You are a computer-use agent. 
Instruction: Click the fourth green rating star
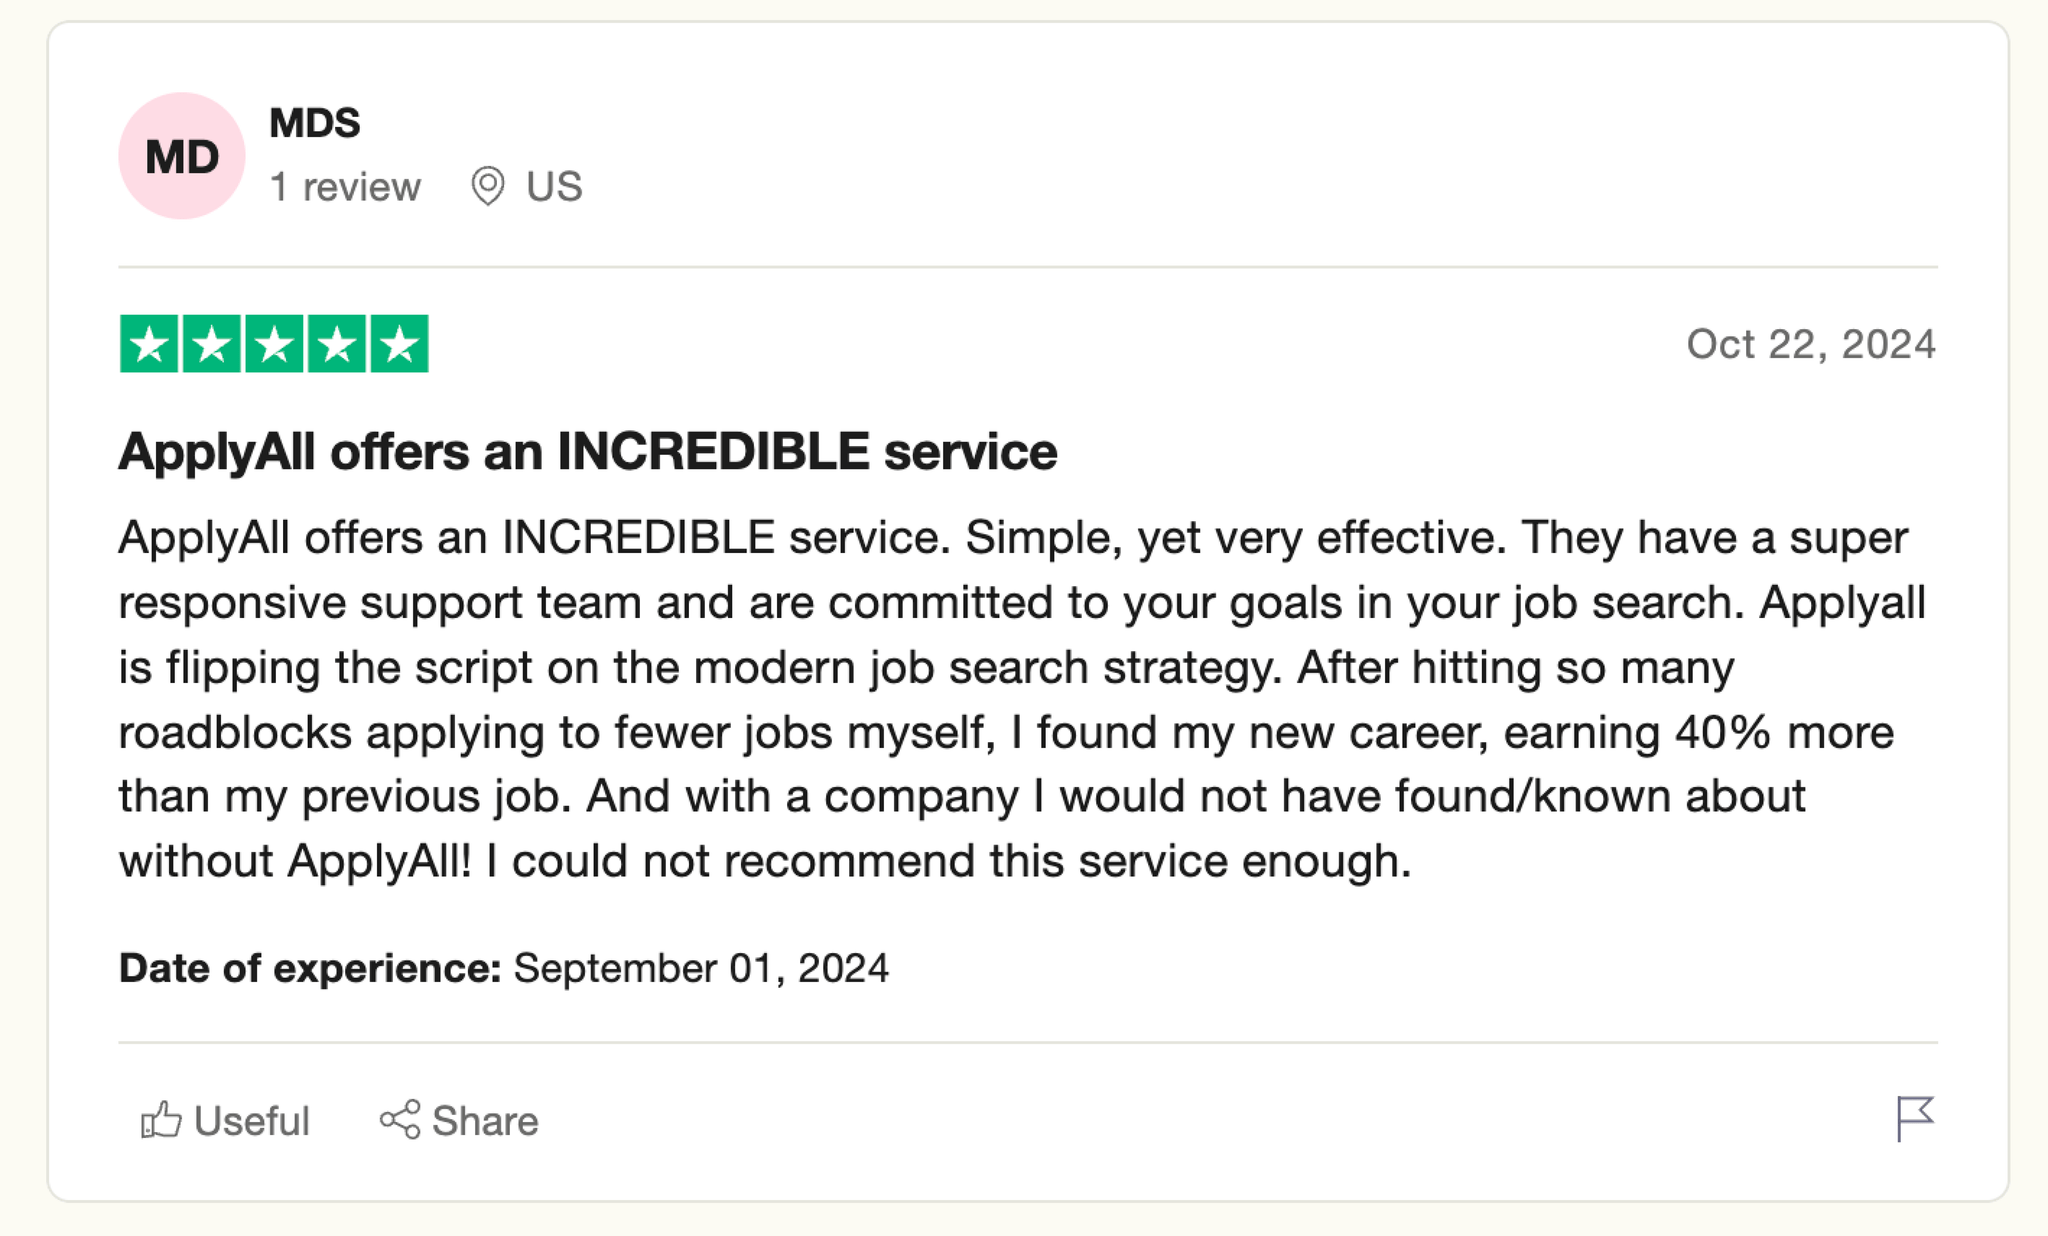click(337, 344)
